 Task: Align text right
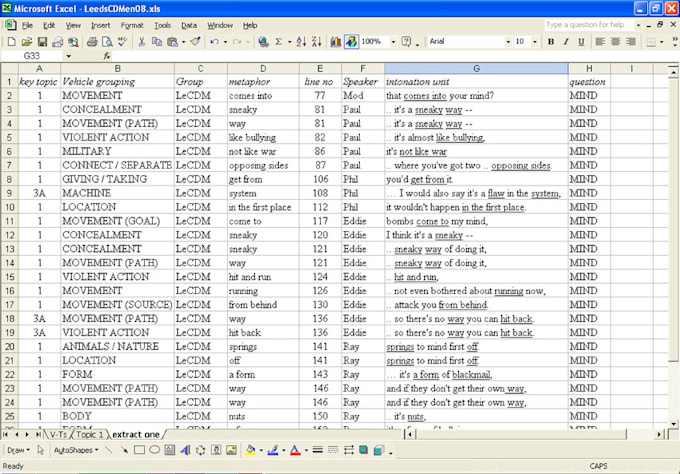coord(631,42)
